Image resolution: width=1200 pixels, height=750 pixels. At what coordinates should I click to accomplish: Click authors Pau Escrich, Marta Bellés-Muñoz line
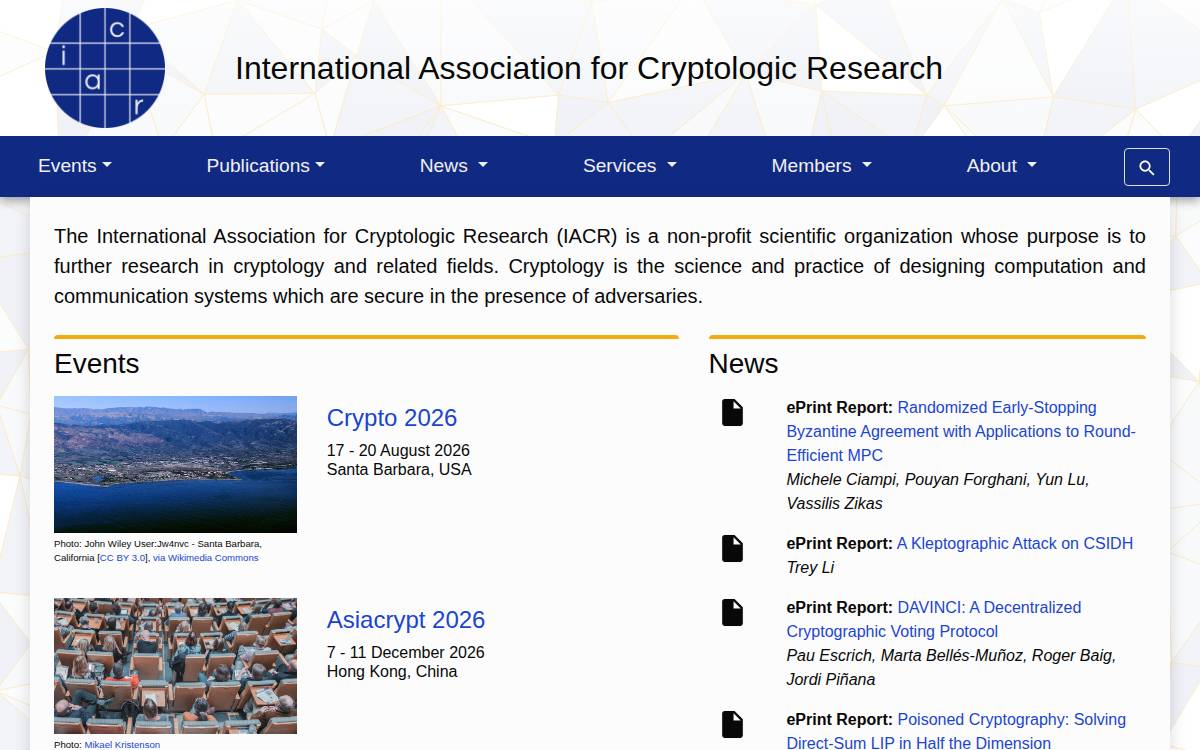[951, 667]
